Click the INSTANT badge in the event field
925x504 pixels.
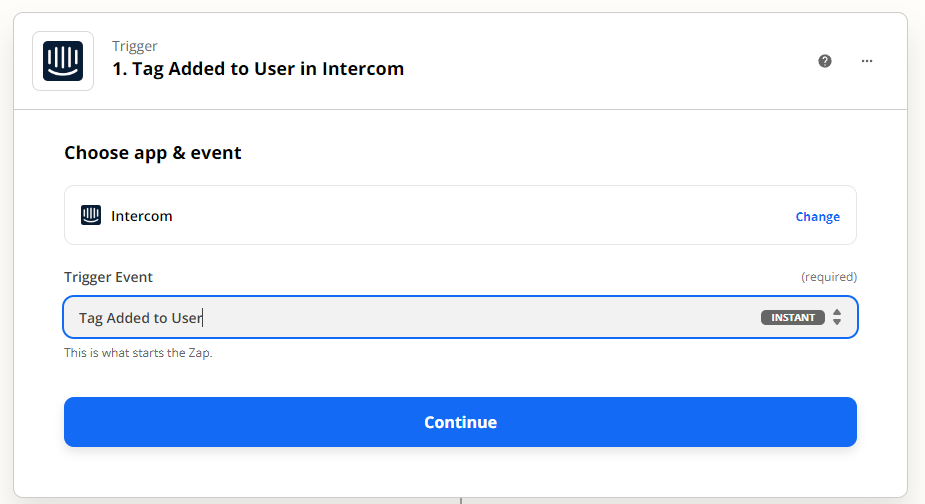(793, 318)
